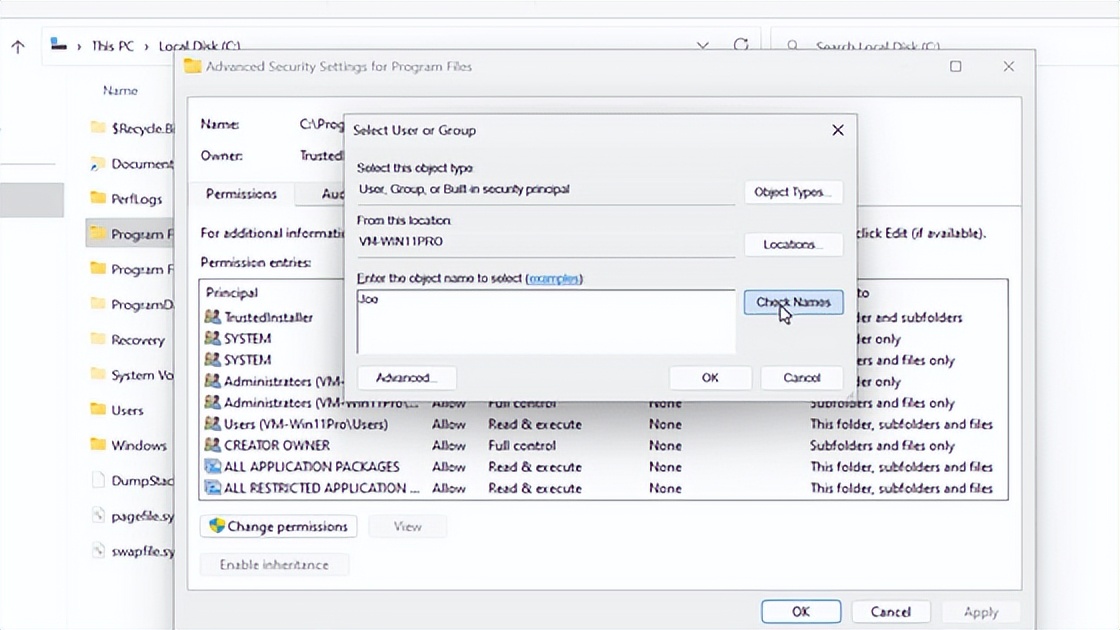Select ALL APPLICATION PACKAGES entry icon

(212, 466)
